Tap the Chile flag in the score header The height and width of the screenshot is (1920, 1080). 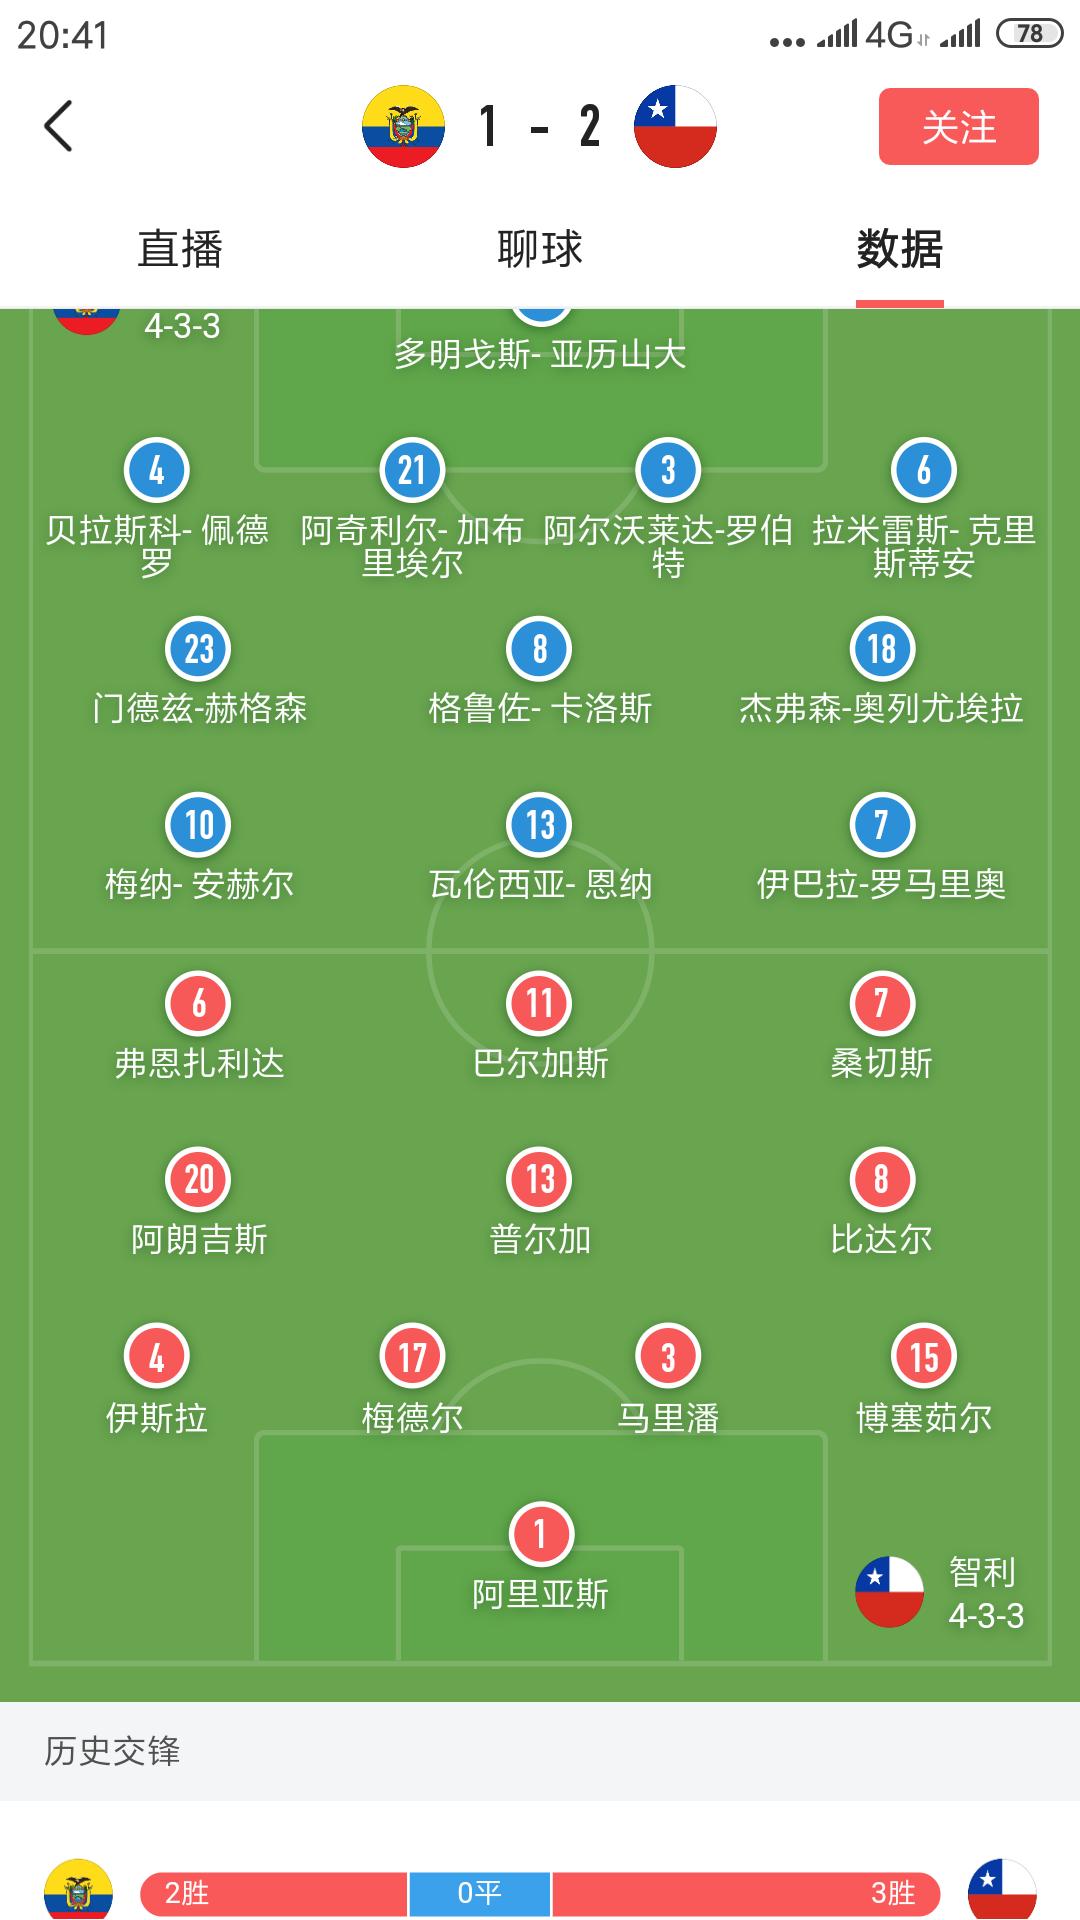(675, 127)
